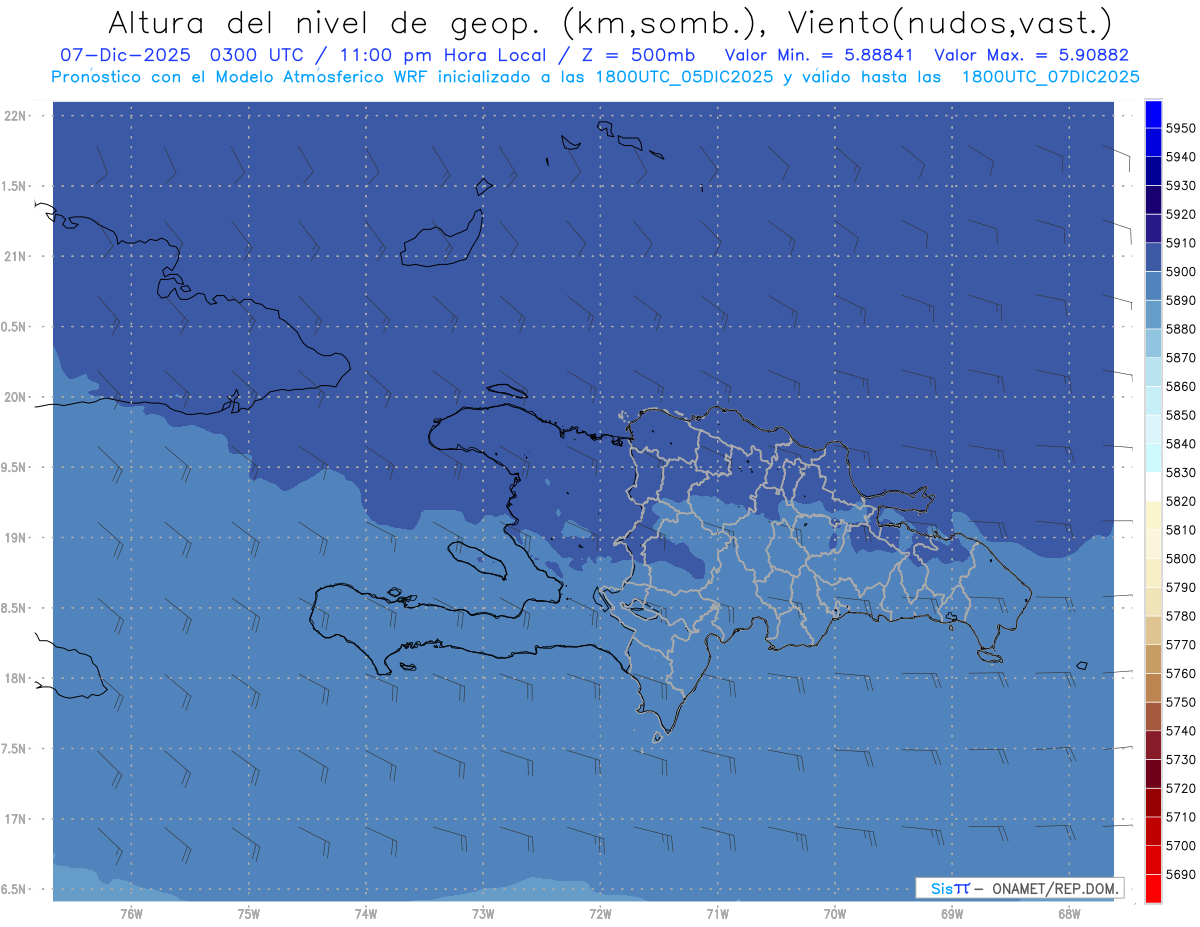Click the colorbar label 5910
This screenshot has width=1200, height=927.
click(1180, 243)
